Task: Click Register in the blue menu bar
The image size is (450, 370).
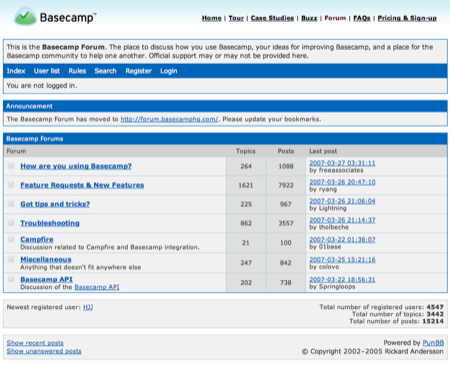Action: pyautogui.click(x=139, y=71)
